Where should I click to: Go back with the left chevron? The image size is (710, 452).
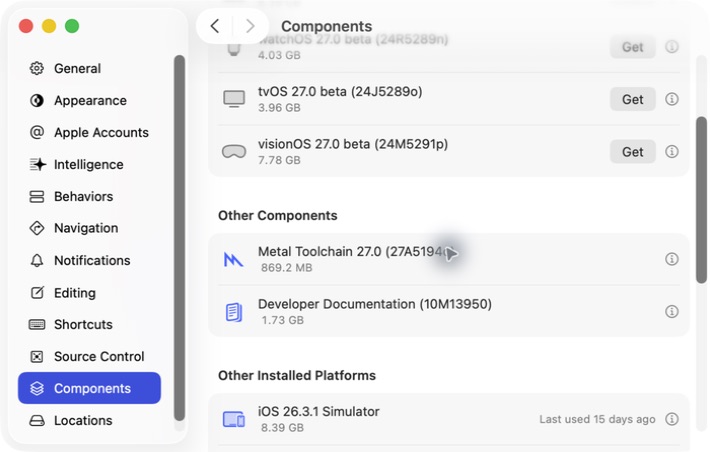coord(215,26)
